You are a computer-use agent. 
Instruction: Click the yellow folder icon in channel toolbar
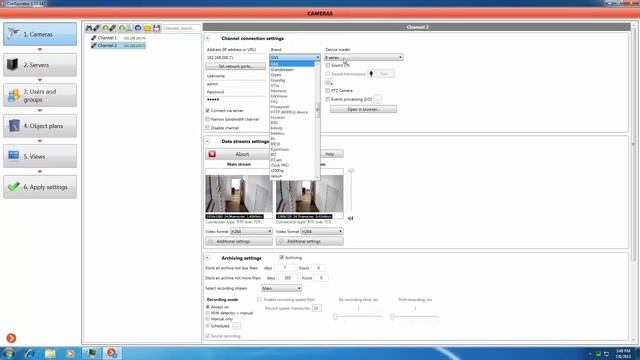click(147, 28)
